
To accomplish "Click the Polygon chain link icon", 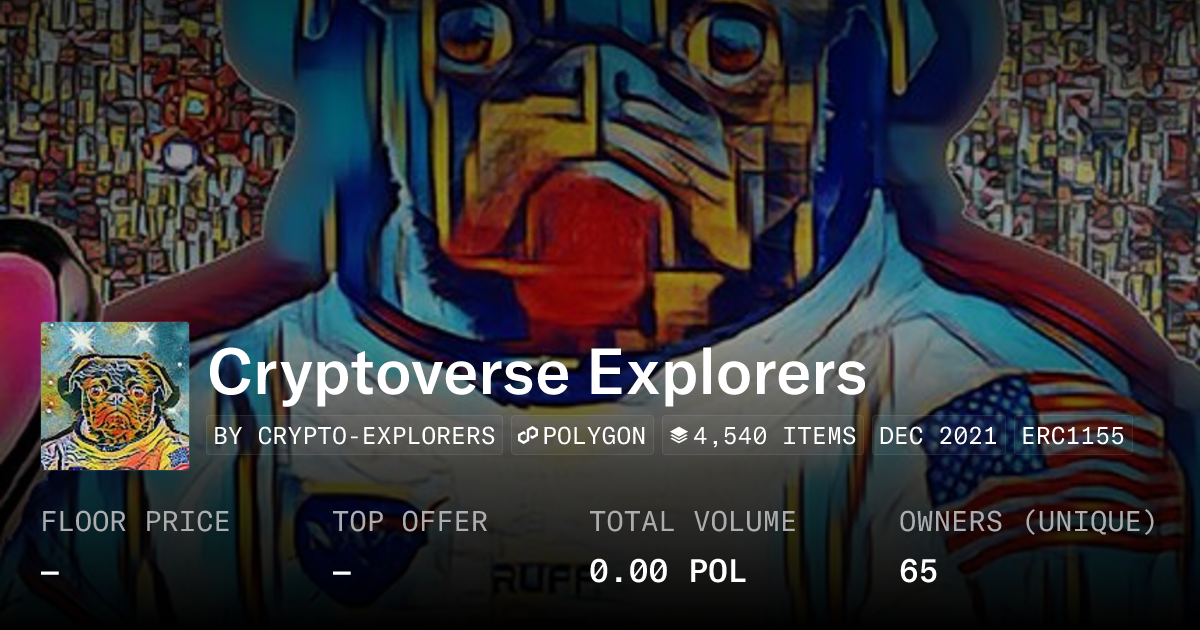I will coord(528,436).
